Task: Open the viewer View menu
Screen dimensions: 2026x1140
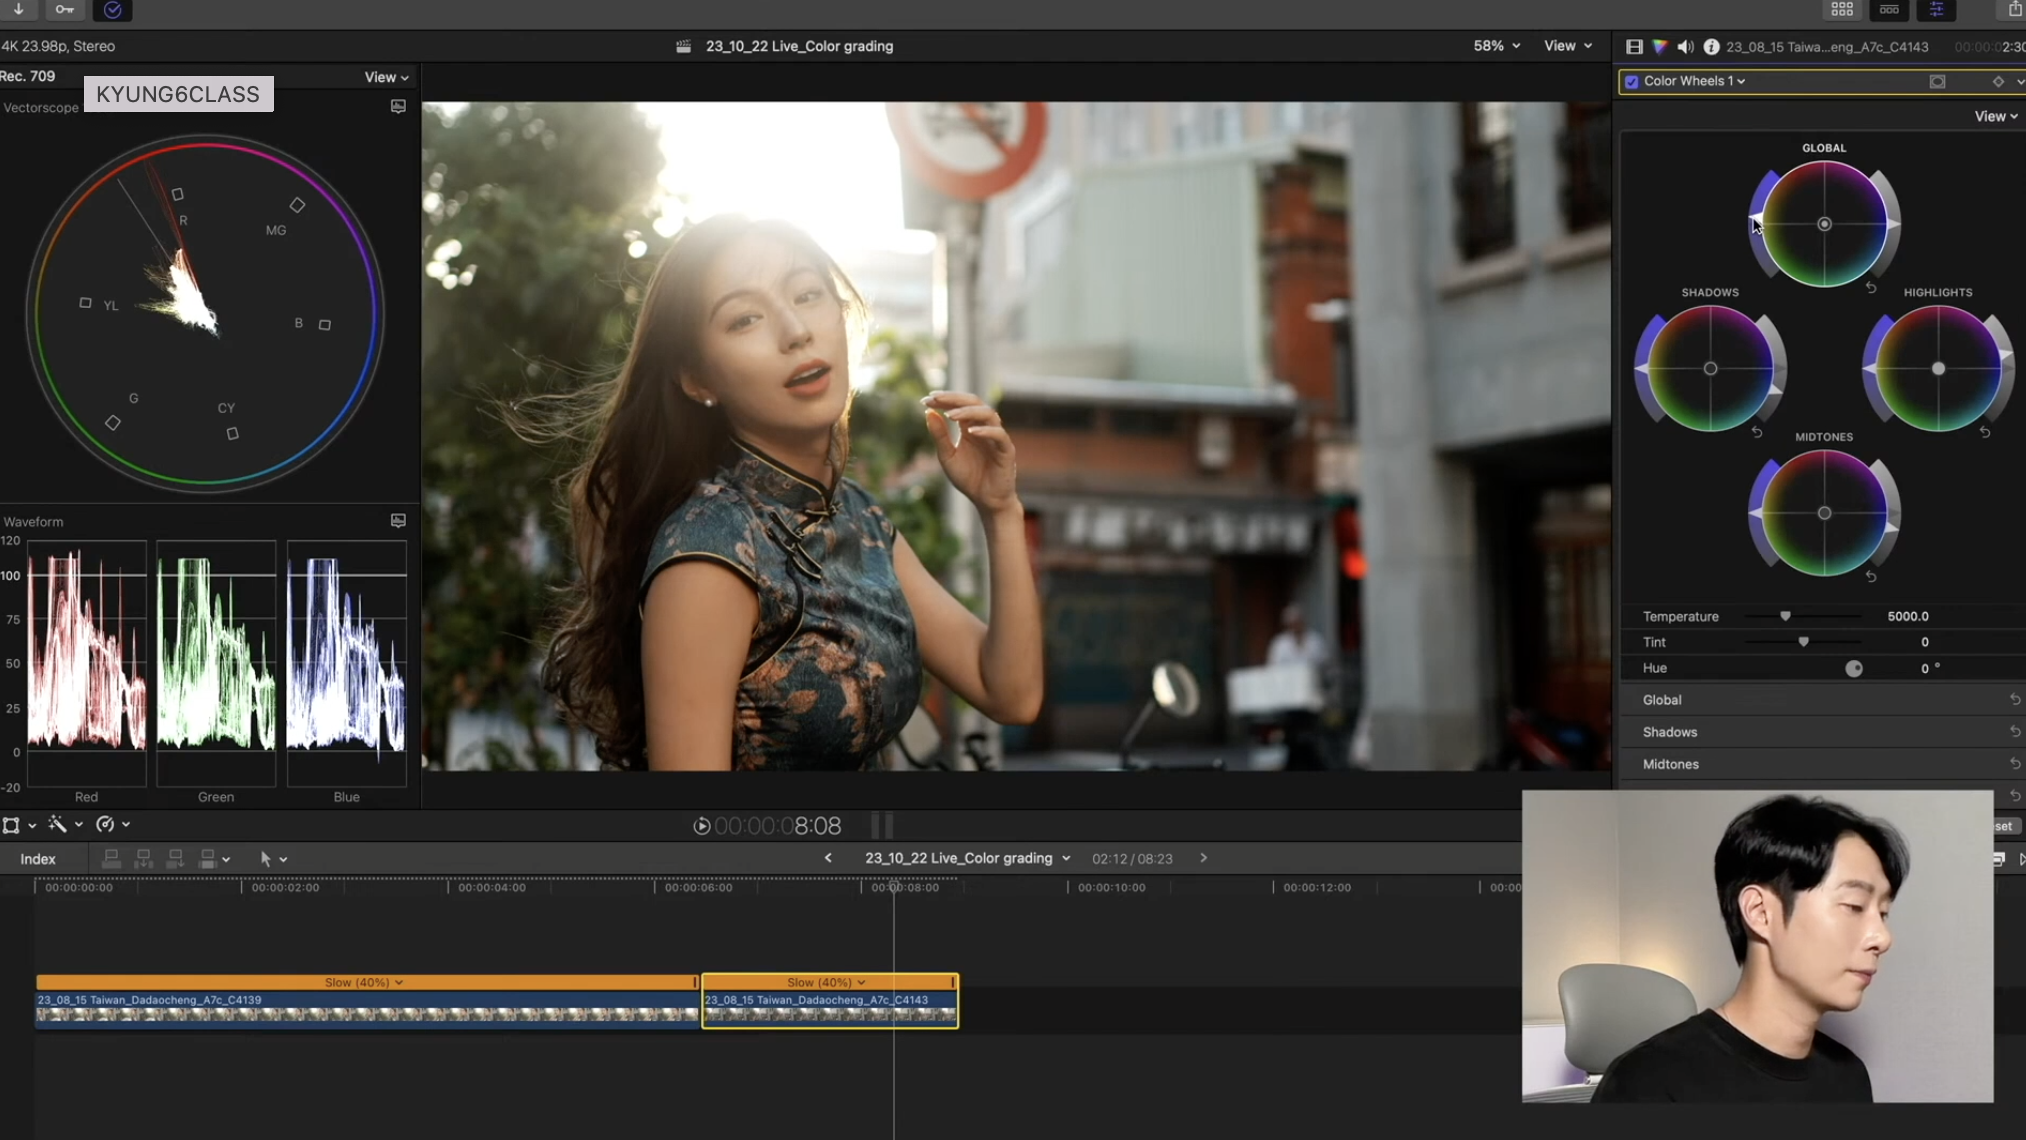Action: pyautogui.click(x=1567, y=46)
